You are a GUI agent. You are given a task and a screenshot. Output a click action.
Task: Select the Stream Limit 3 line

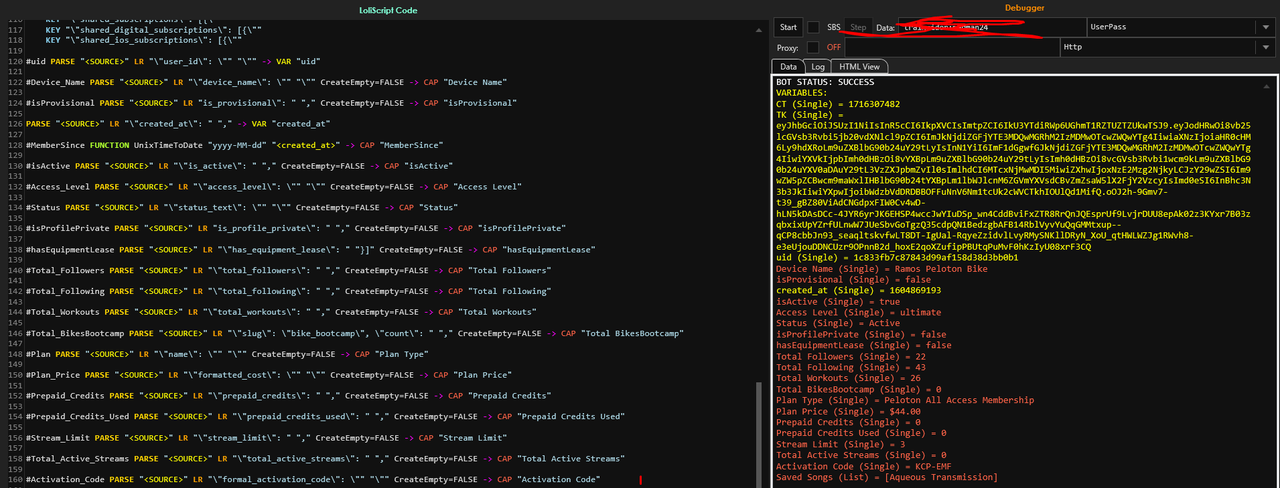point(843,444)
